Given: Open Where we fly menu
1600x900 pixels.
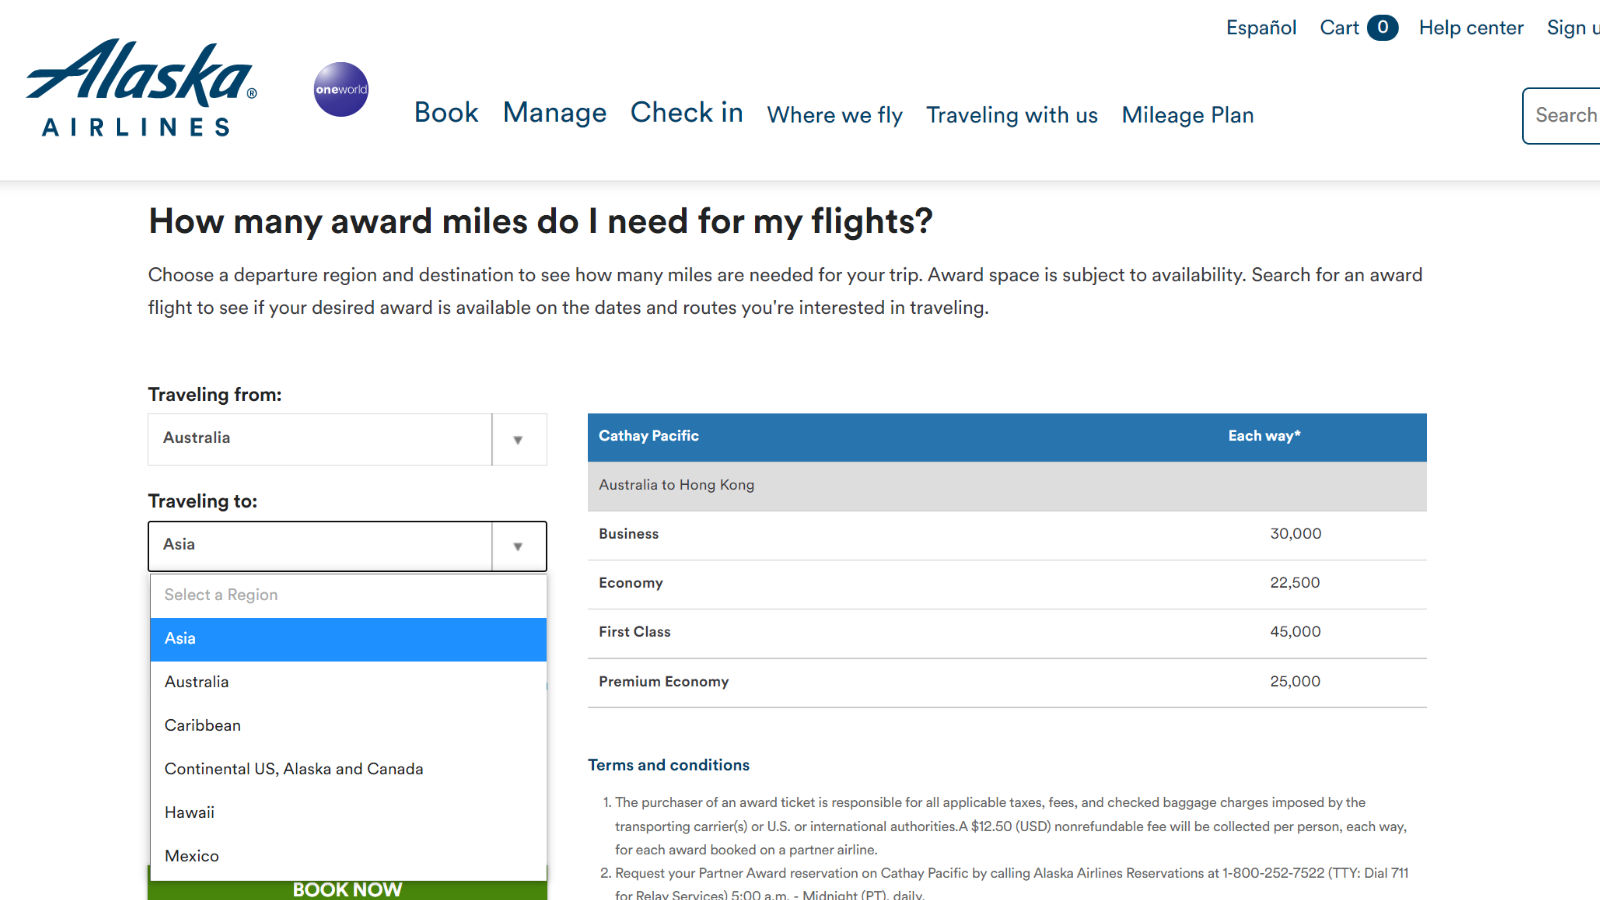Looking at the screenshot, I should [x=834, y=115].
